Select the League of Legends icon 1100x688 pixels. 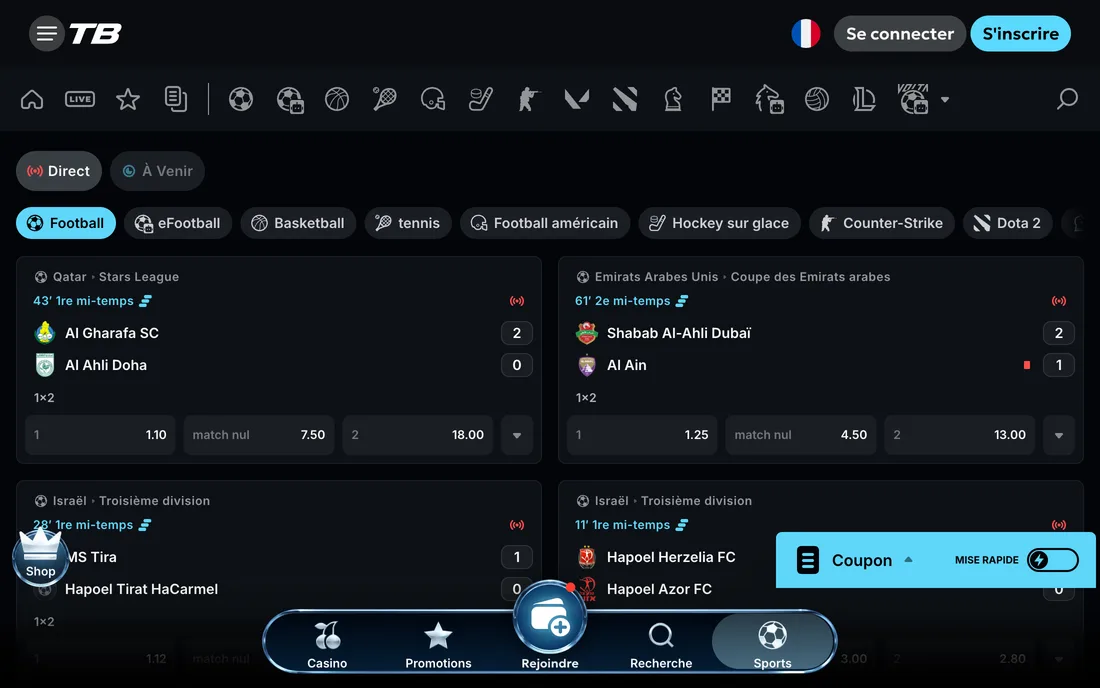tap(864, 100)
